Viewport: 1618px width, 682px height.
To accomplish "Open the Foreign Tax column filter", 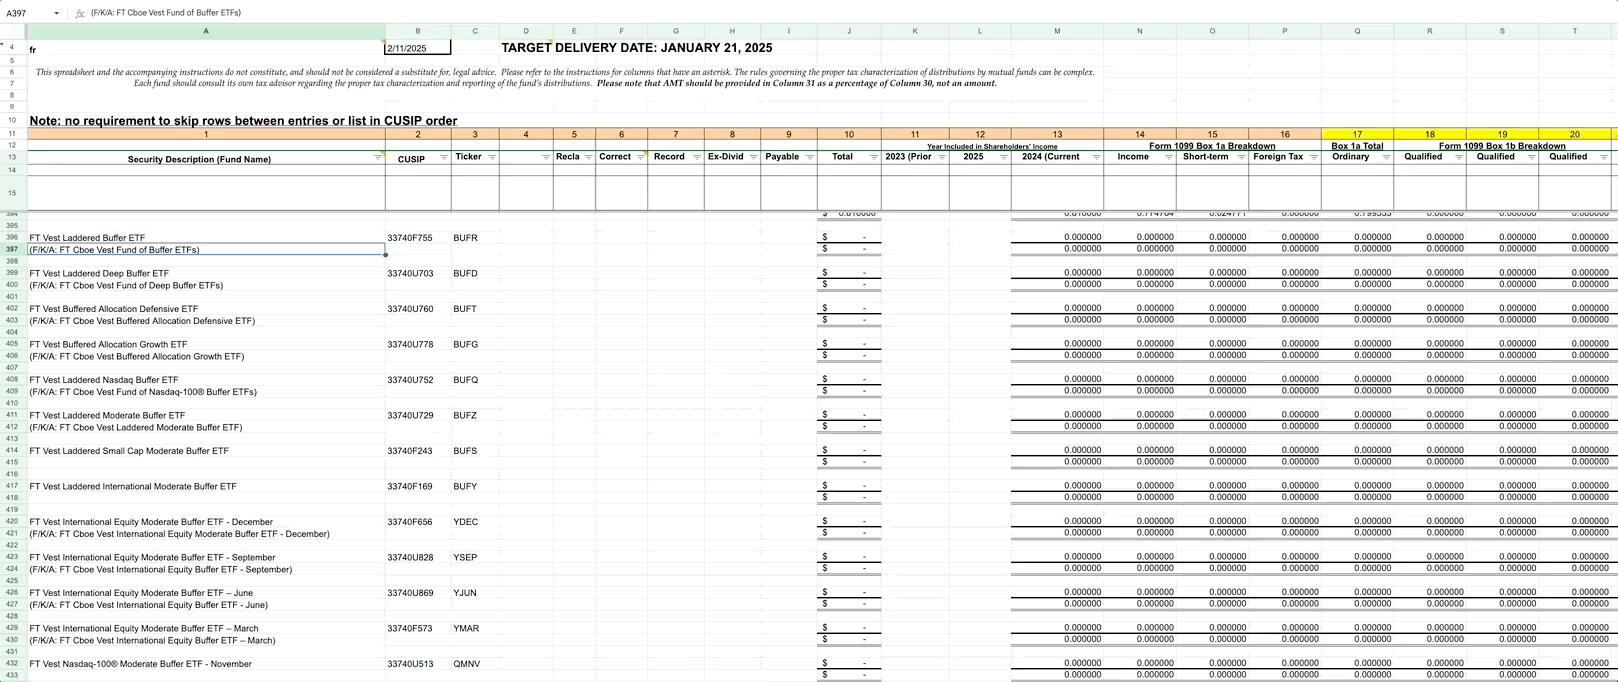I will pos(1314,157).
